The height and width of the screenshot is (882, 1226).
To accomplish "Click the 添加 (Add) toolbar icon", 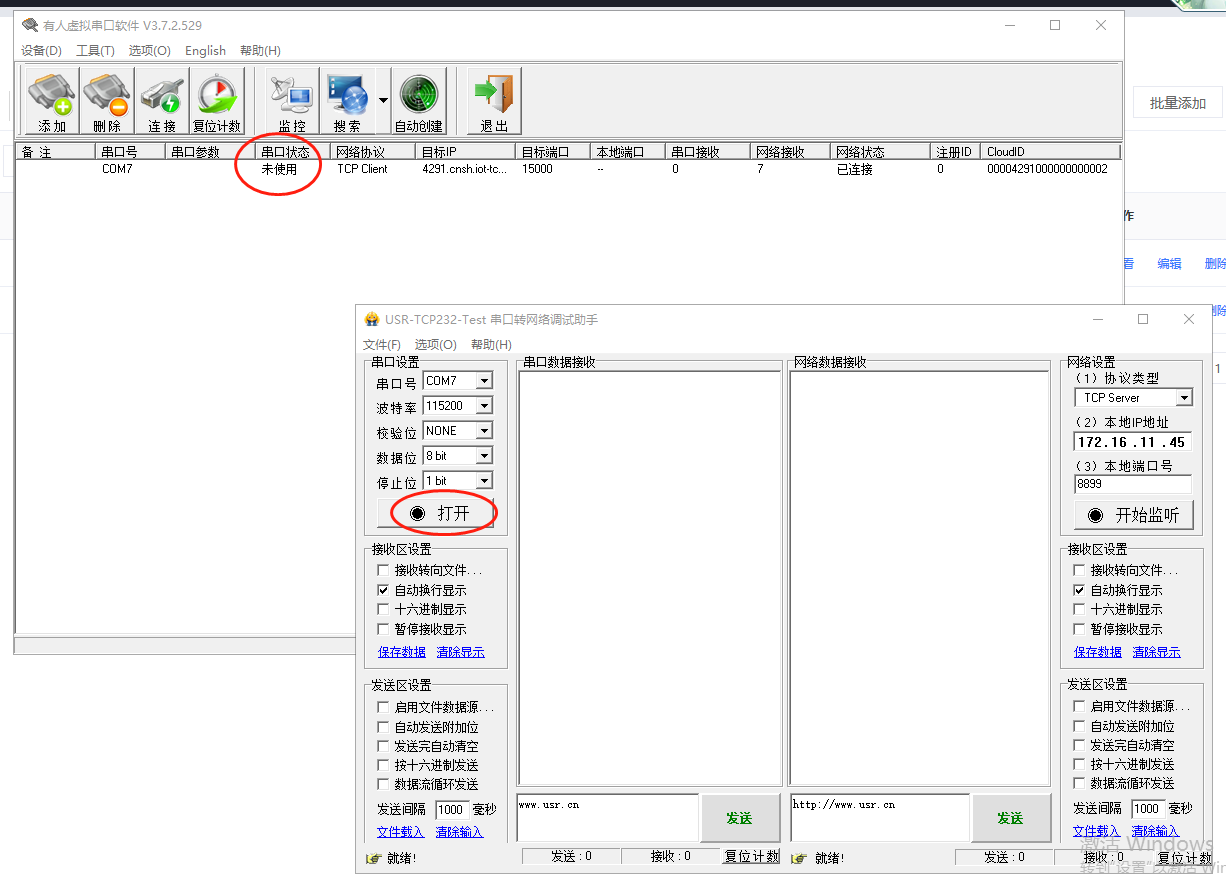I will click(52, 101).
